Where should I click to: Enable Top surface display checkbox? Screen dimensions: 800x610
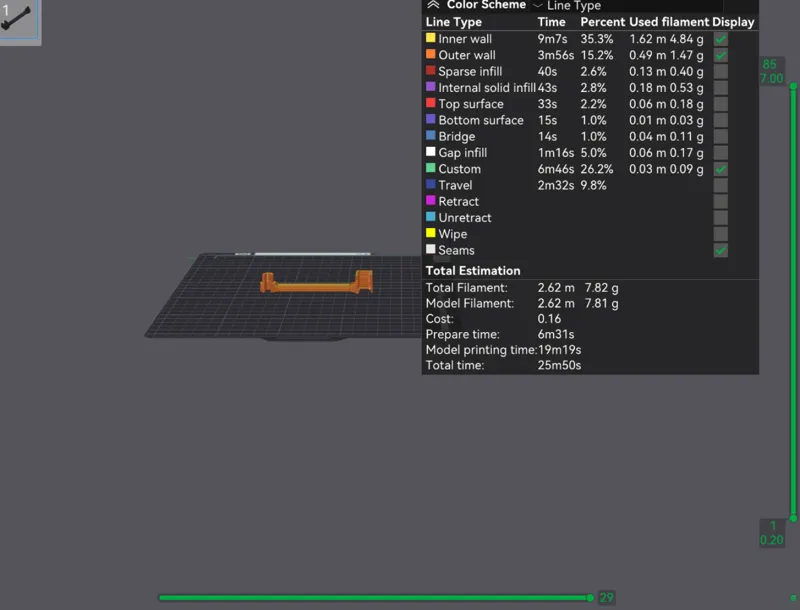pyautogui.click(x=720, y=104)
